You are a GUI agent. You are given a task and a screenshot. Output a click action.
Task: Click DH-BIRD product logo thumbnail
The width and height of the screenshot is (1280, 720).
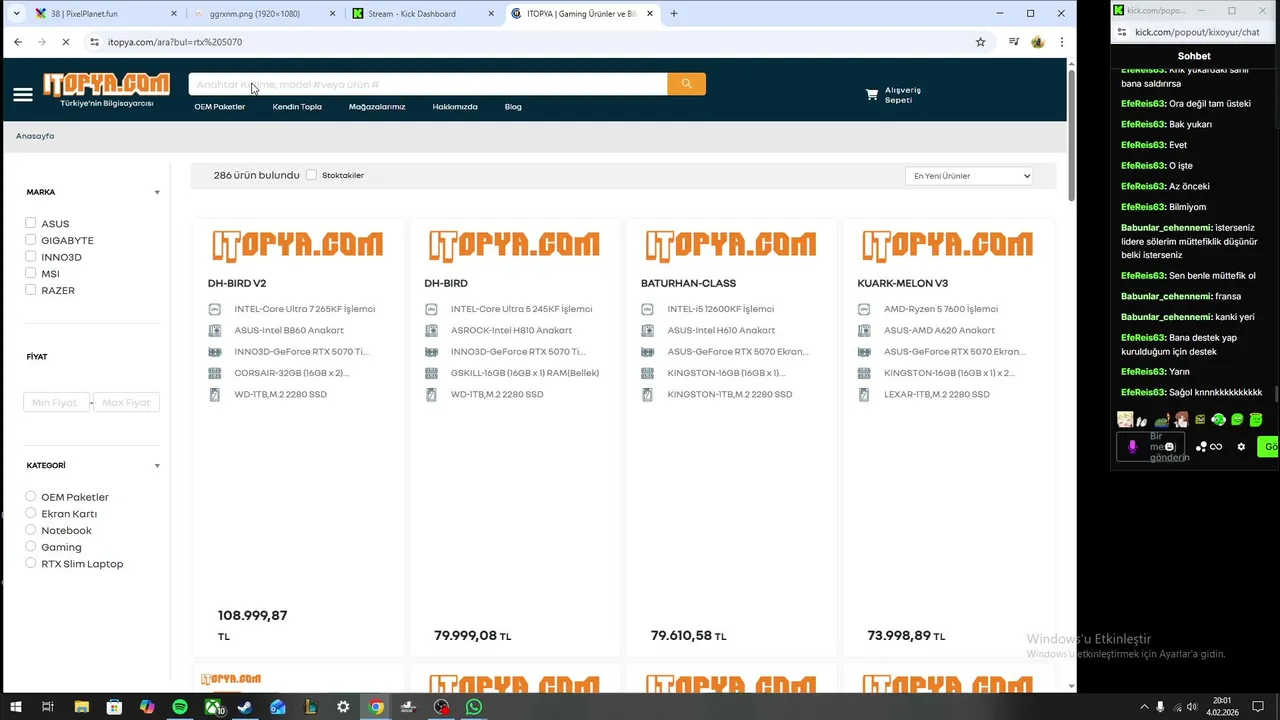[515, 245]
